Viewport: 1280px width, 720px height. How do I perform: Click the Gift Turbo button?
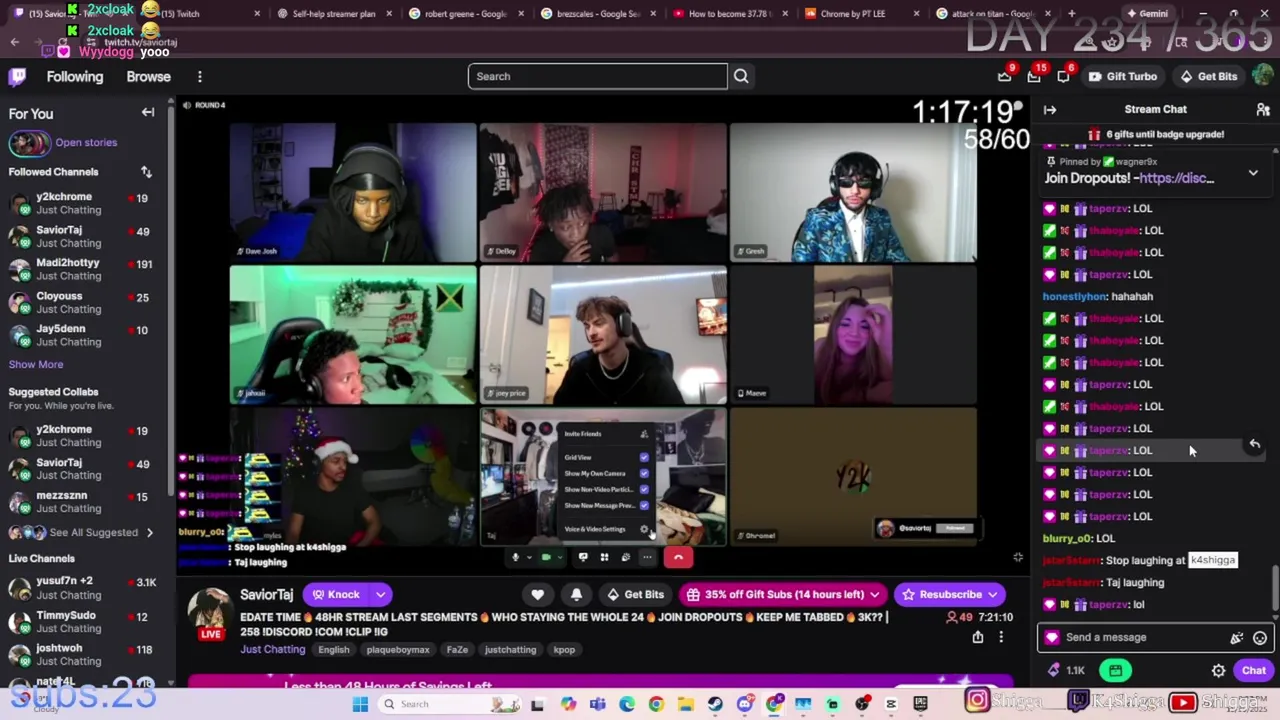tap(1123, 76)
